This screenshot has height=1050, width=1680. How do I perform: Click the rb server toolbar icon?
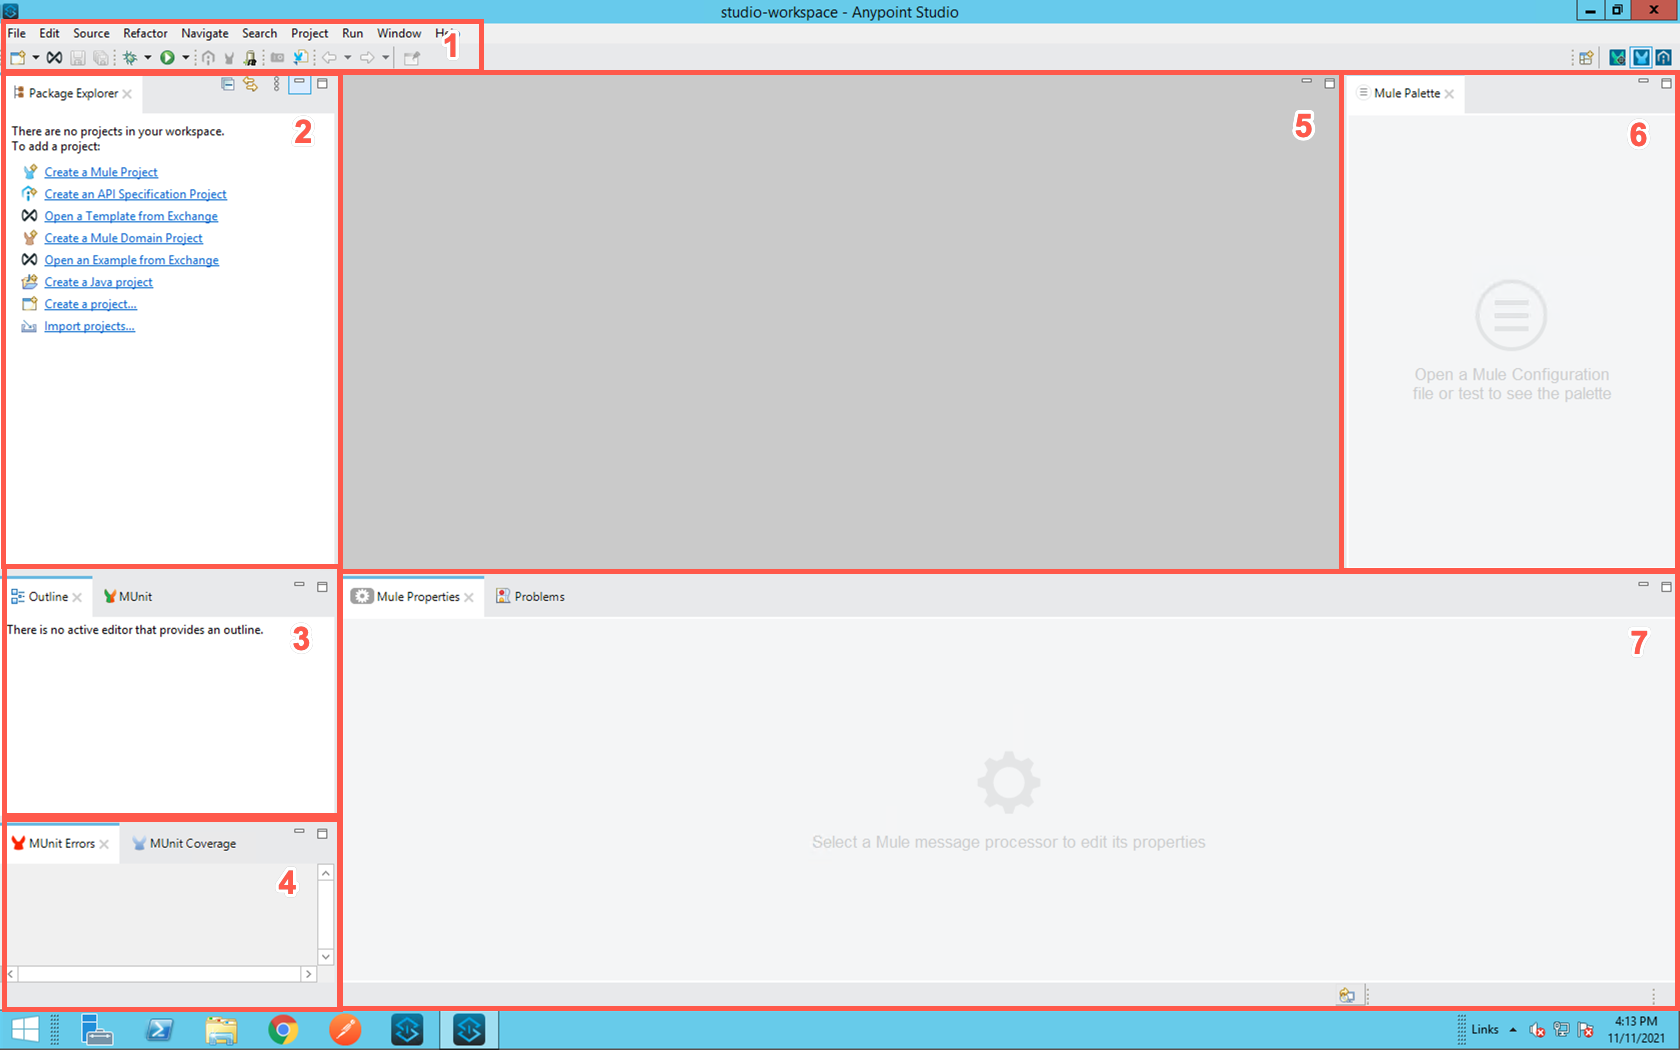pos(250,58)
